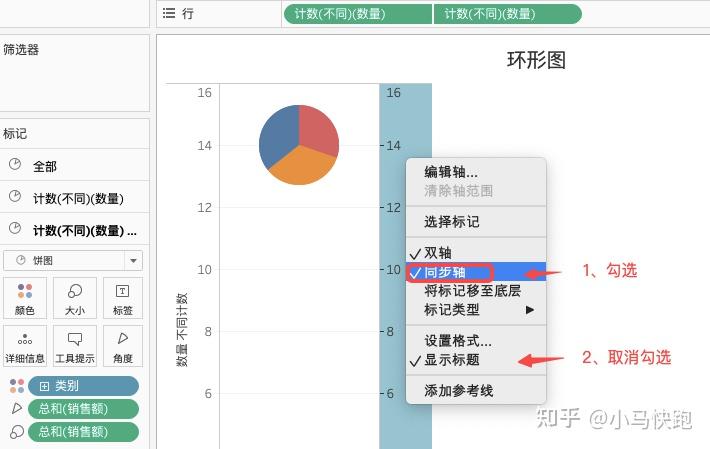This screenshot has width=710, height=449.
Task: Choose 选择标记 in the context menu
Action: pos(476,222)
